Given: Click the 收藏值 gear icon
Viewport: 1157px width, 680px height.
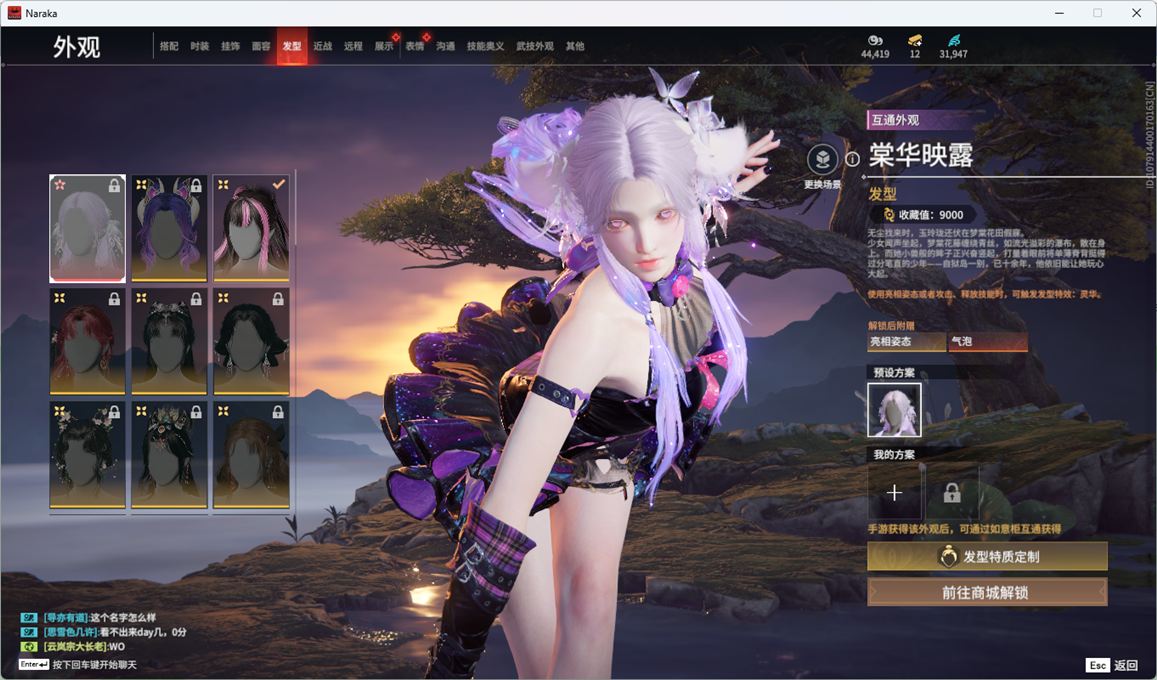Looking at the screenshot, I should coord(888,215).
